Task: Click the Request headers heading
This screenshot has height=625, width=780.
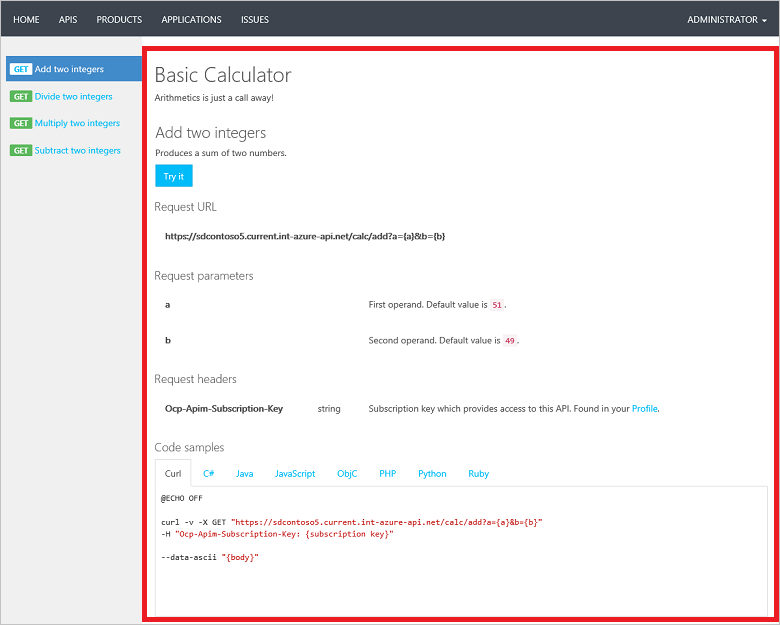Action: (x=195, y=379)
